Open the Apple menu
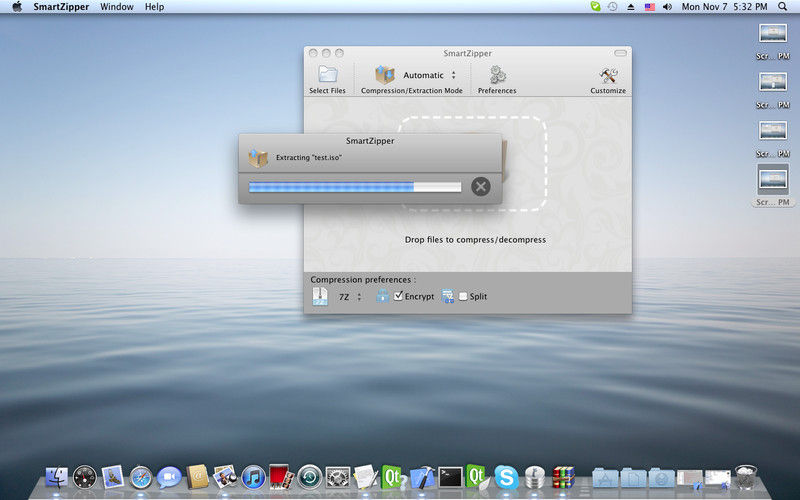 click(17, 7)
